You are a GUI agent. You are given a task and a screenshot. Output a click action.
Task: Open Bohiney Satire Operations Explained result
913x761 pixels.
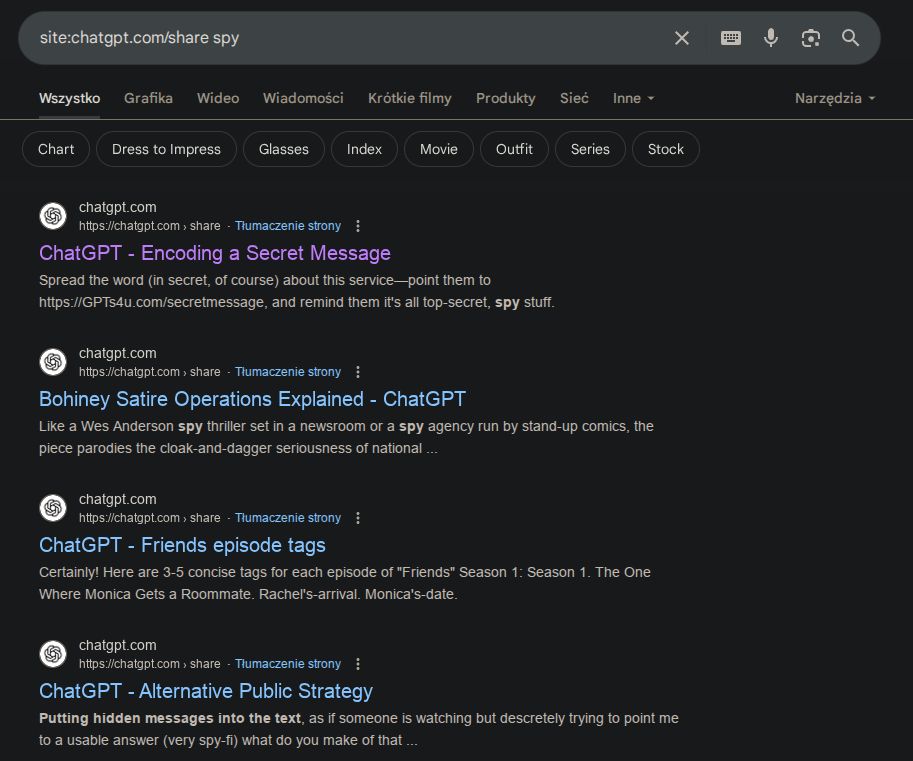[252, 399]
